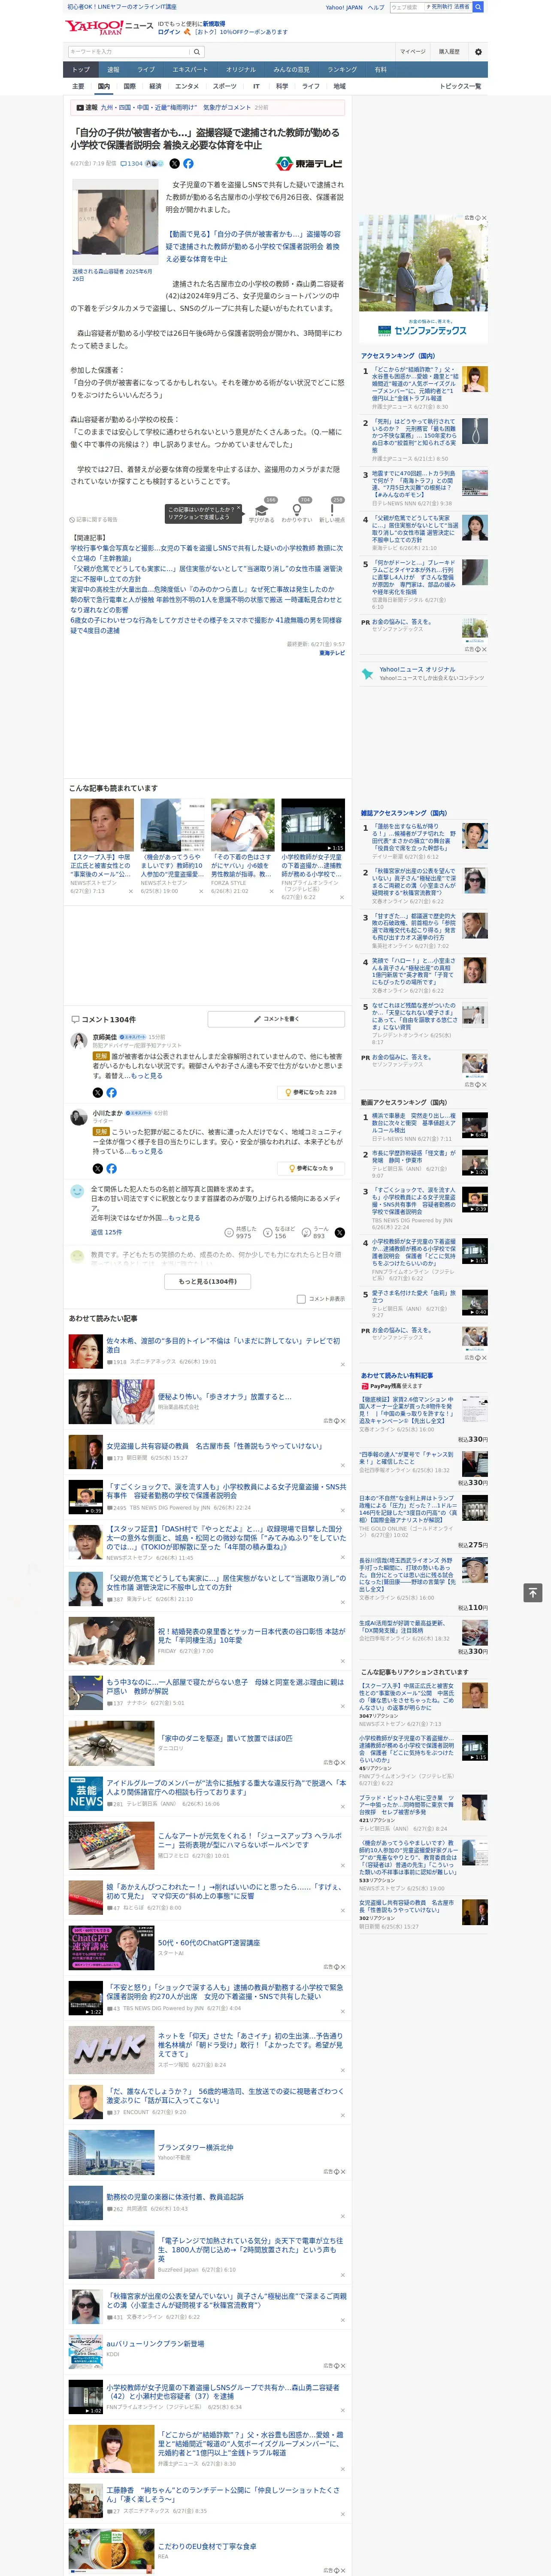Click the blue search button in the top bar
Viewport: 551px width, 2576px height.
tap(478, 7)
